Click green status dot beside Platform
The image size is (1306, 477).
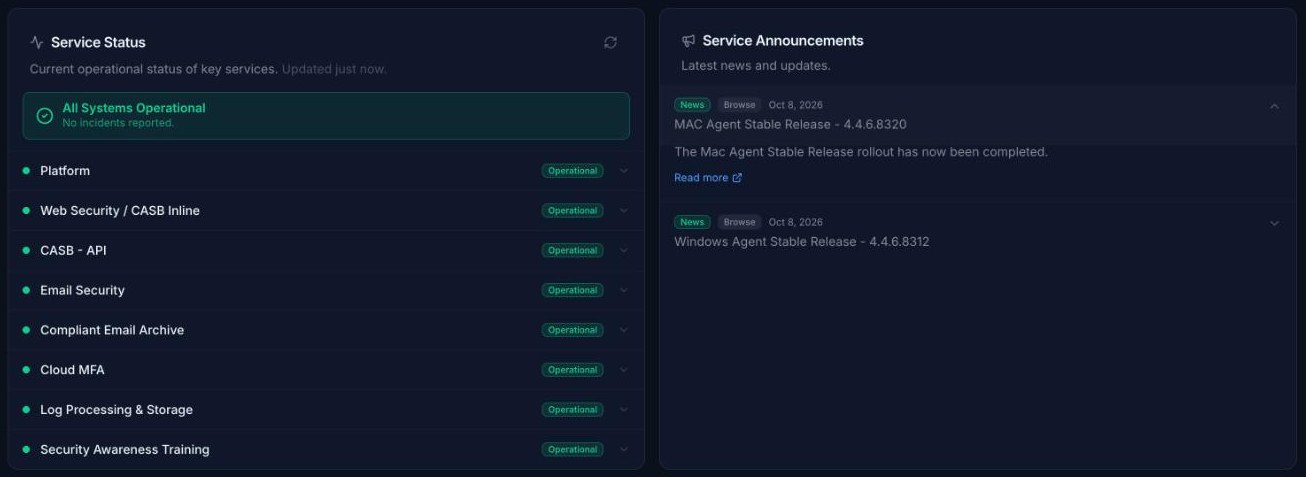click(26, 171)
